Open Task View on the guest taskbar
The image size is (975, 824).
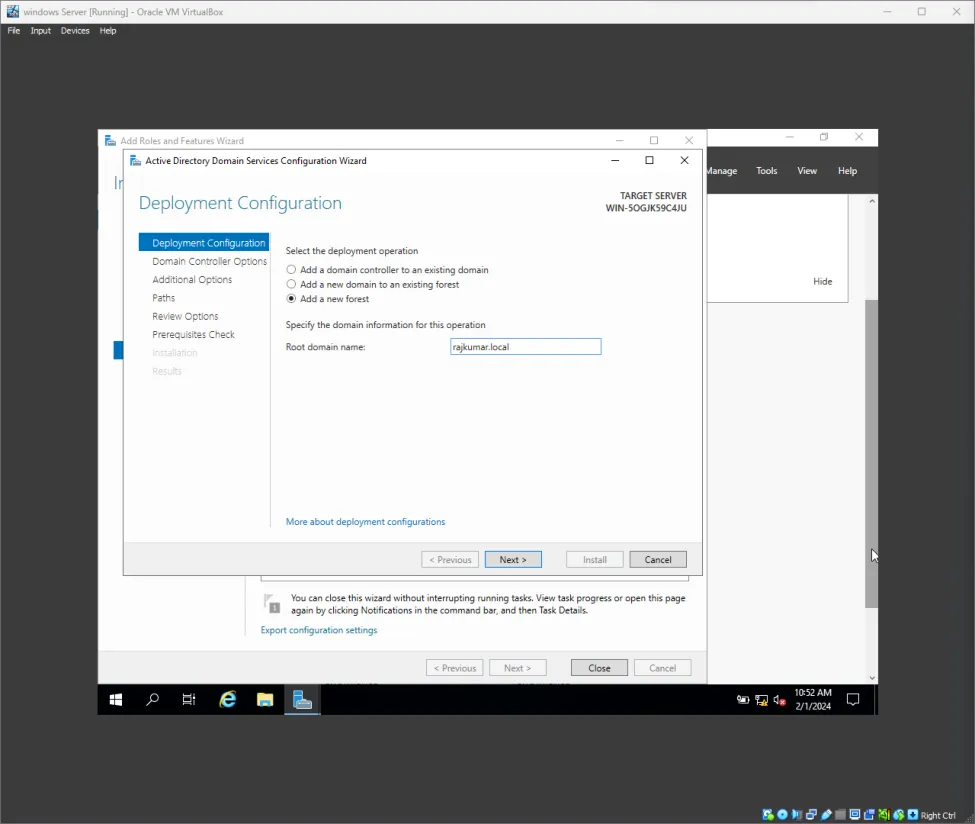[189, 700]
